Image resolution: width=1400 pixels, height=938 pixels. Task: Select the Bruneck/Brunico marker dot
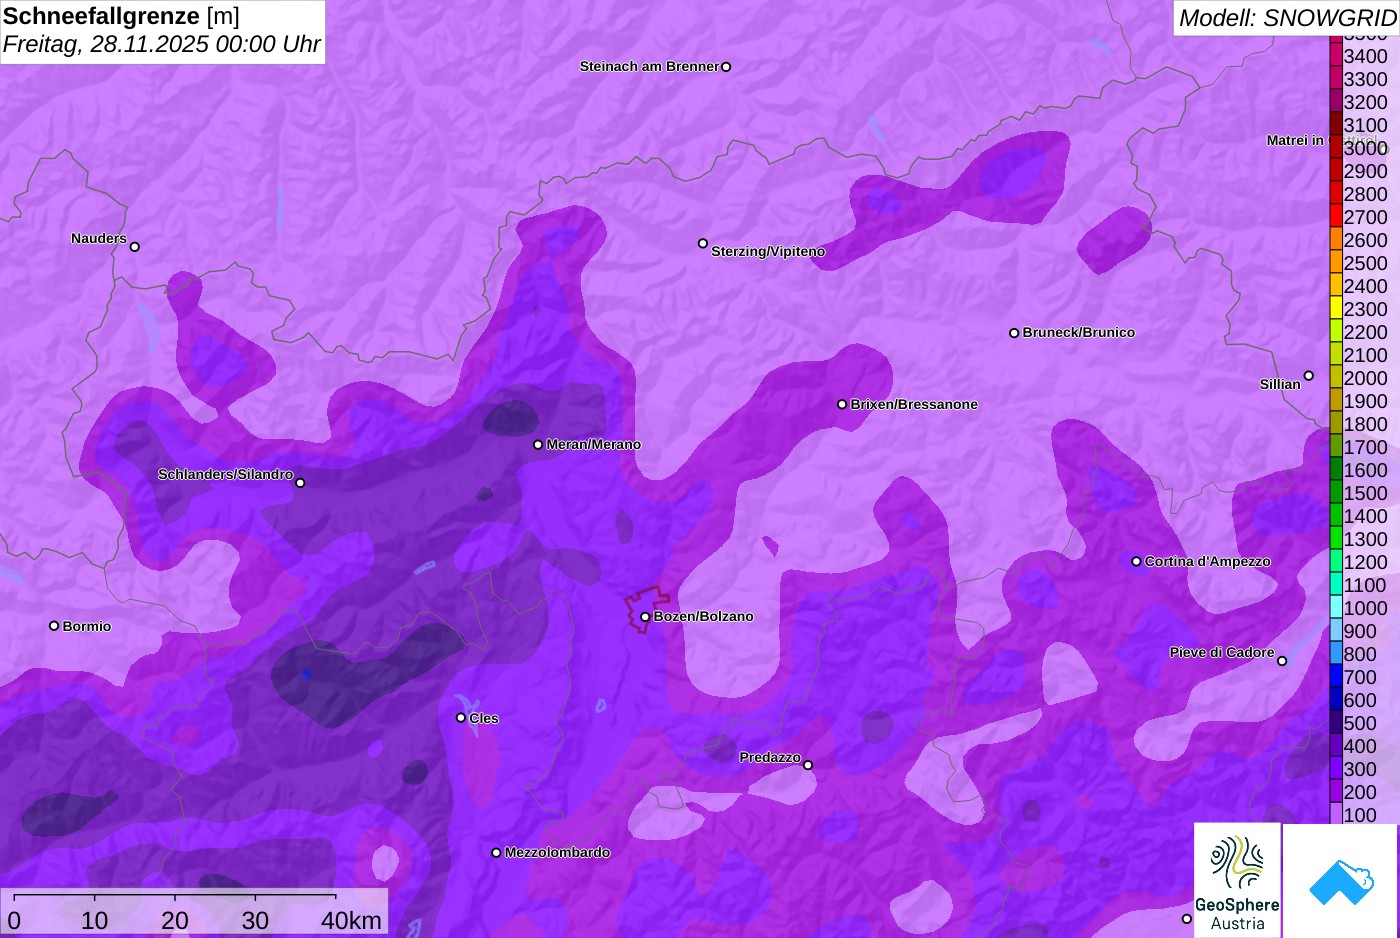click(x=1014, y=333)
